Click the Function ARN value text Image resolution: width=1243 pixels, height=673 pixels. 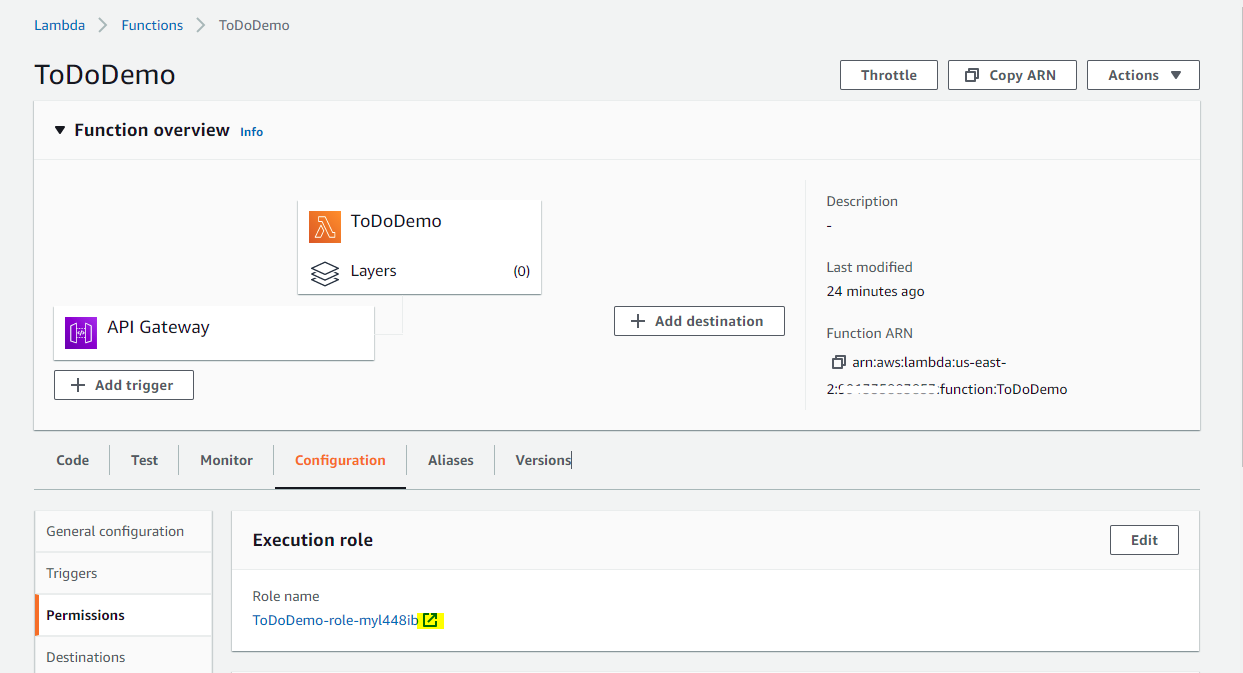(947, 376)
